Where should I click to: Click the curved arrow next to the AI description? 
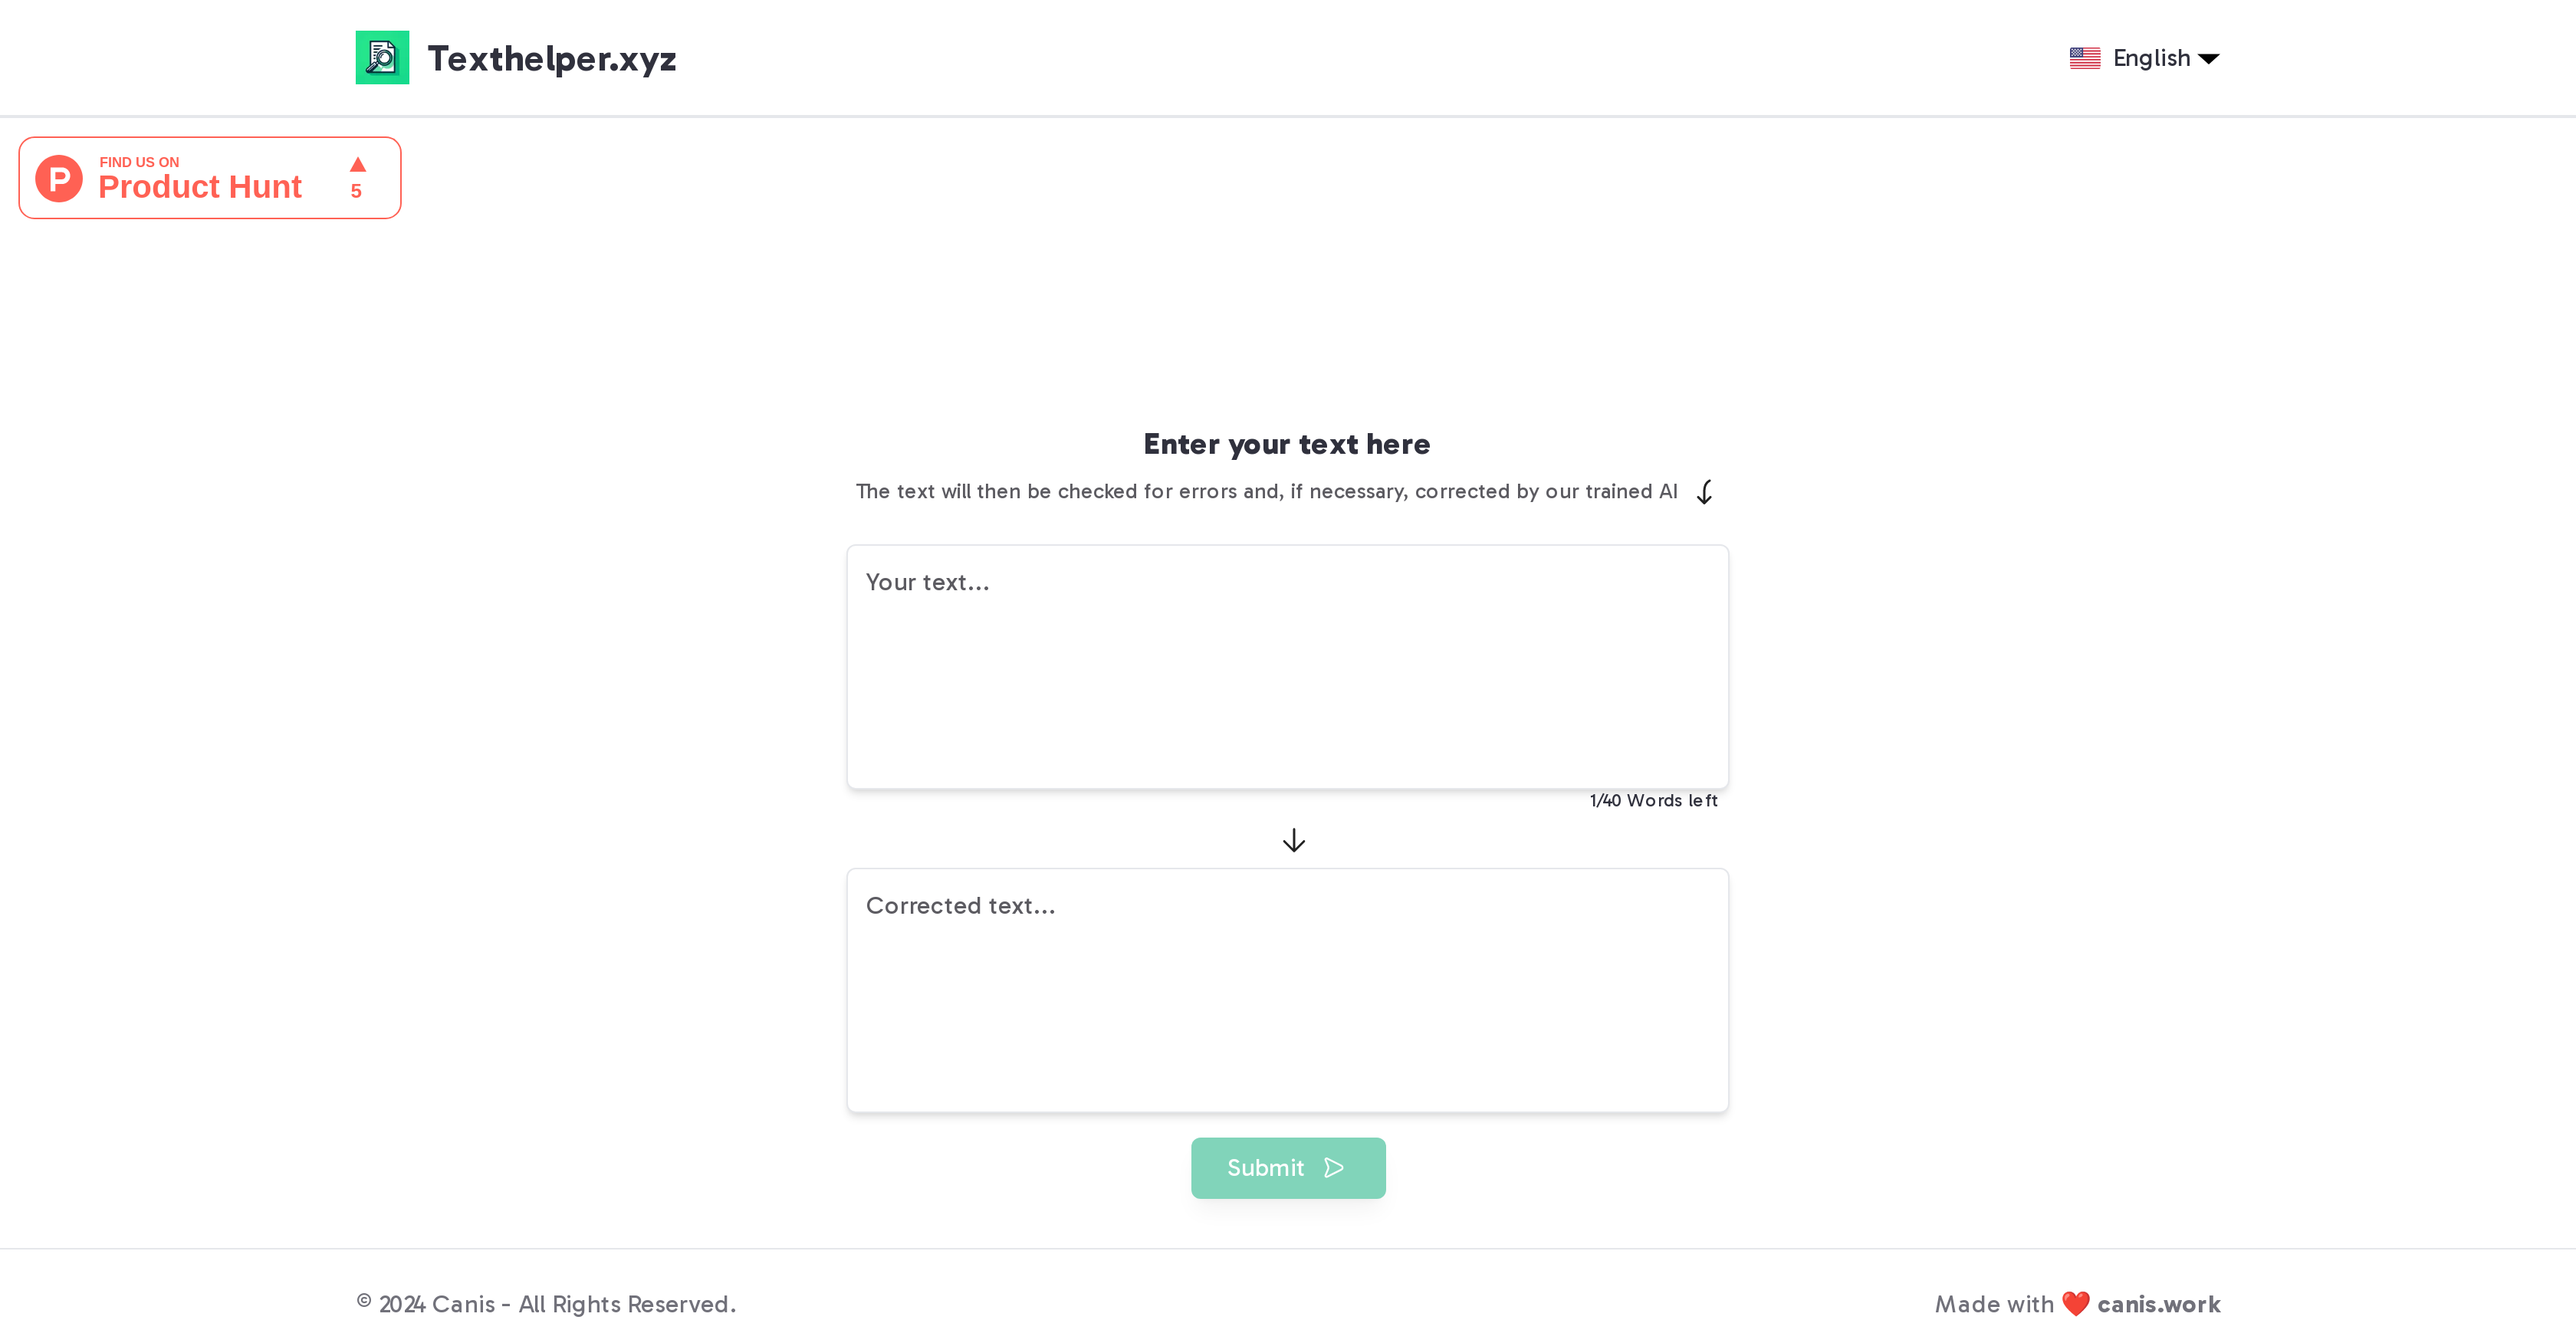[x=1704, y=491]
